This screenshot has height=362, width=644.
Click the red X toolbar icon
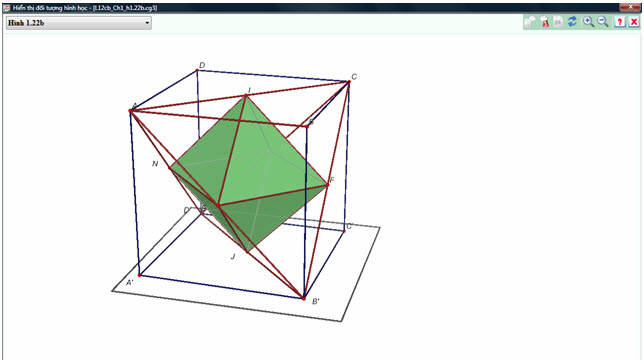click(x=634, y=22)
